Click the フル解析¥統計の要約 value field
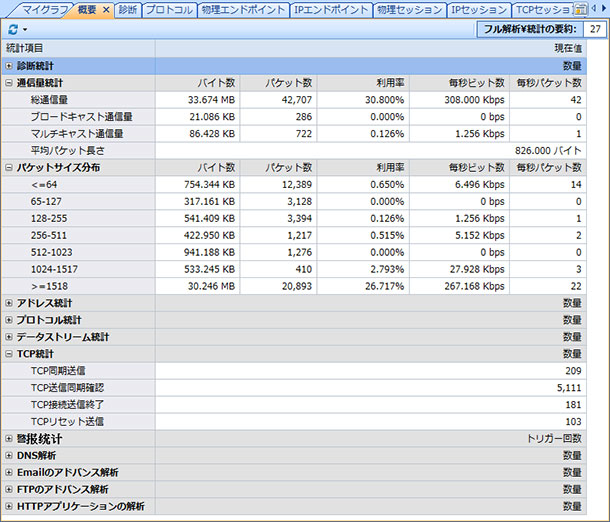610x522 pixels. click(x=595, y=30)
